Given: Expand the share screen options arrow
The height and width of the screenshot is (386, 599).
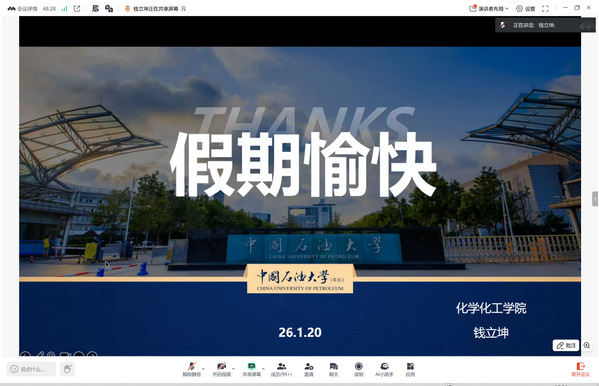Looking at the screenshot, I should click(263, 369).
